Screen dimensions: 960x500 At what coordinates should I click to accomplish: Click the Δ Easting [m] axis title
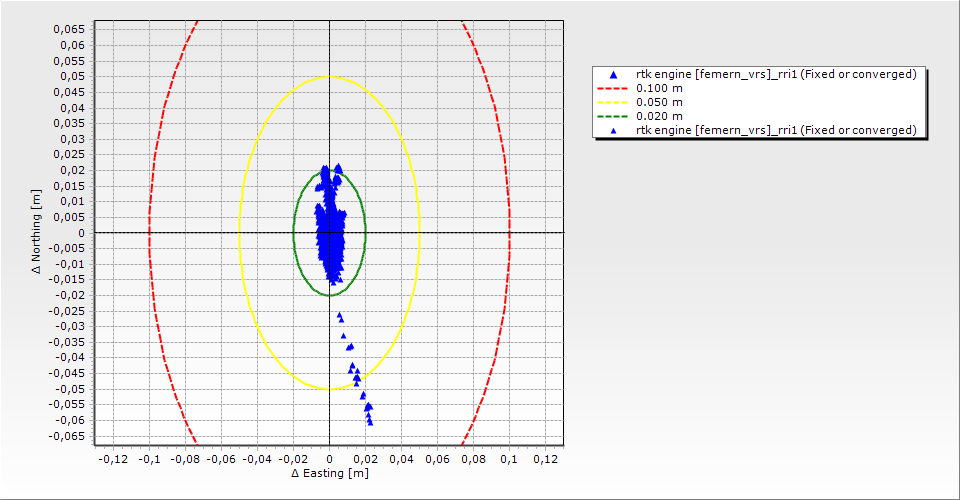point(329,474)
